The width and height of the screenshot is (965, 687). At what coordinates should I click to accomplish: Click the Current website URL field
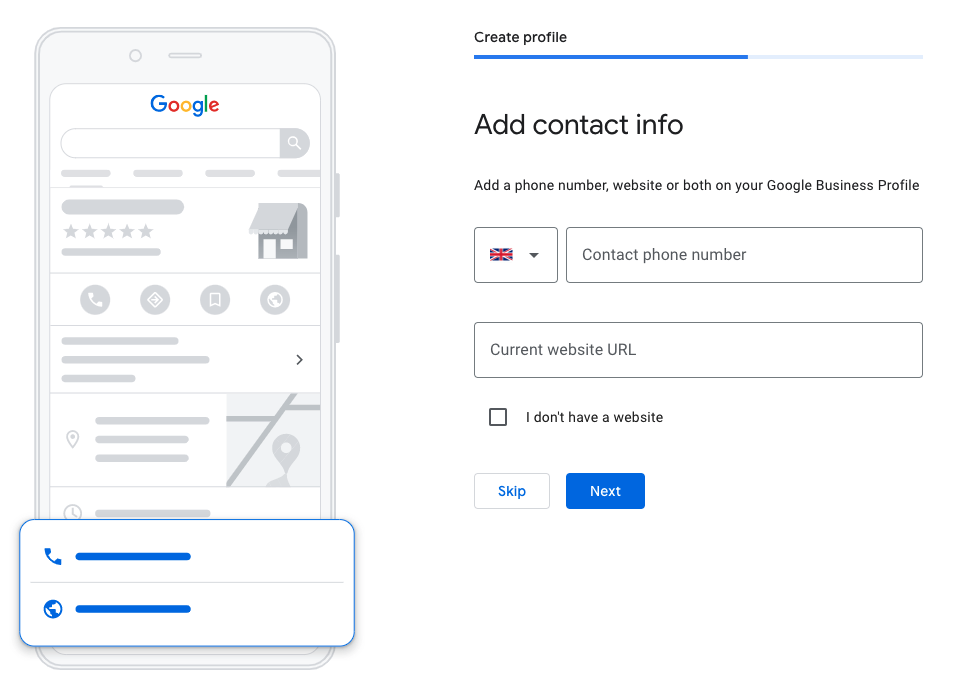(698, 350)
